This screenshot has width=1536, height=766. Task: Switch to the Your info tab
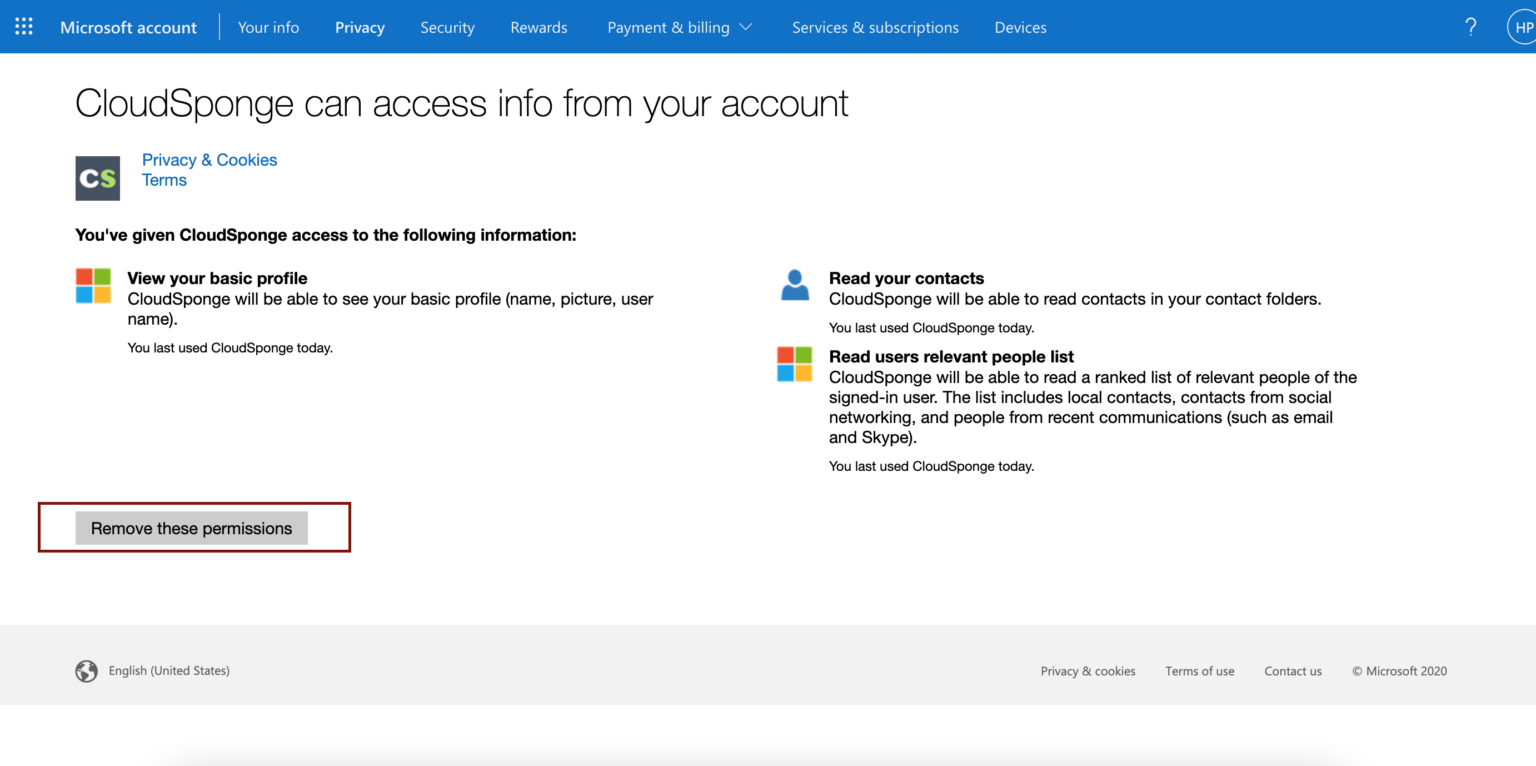(x=268, y=27)
